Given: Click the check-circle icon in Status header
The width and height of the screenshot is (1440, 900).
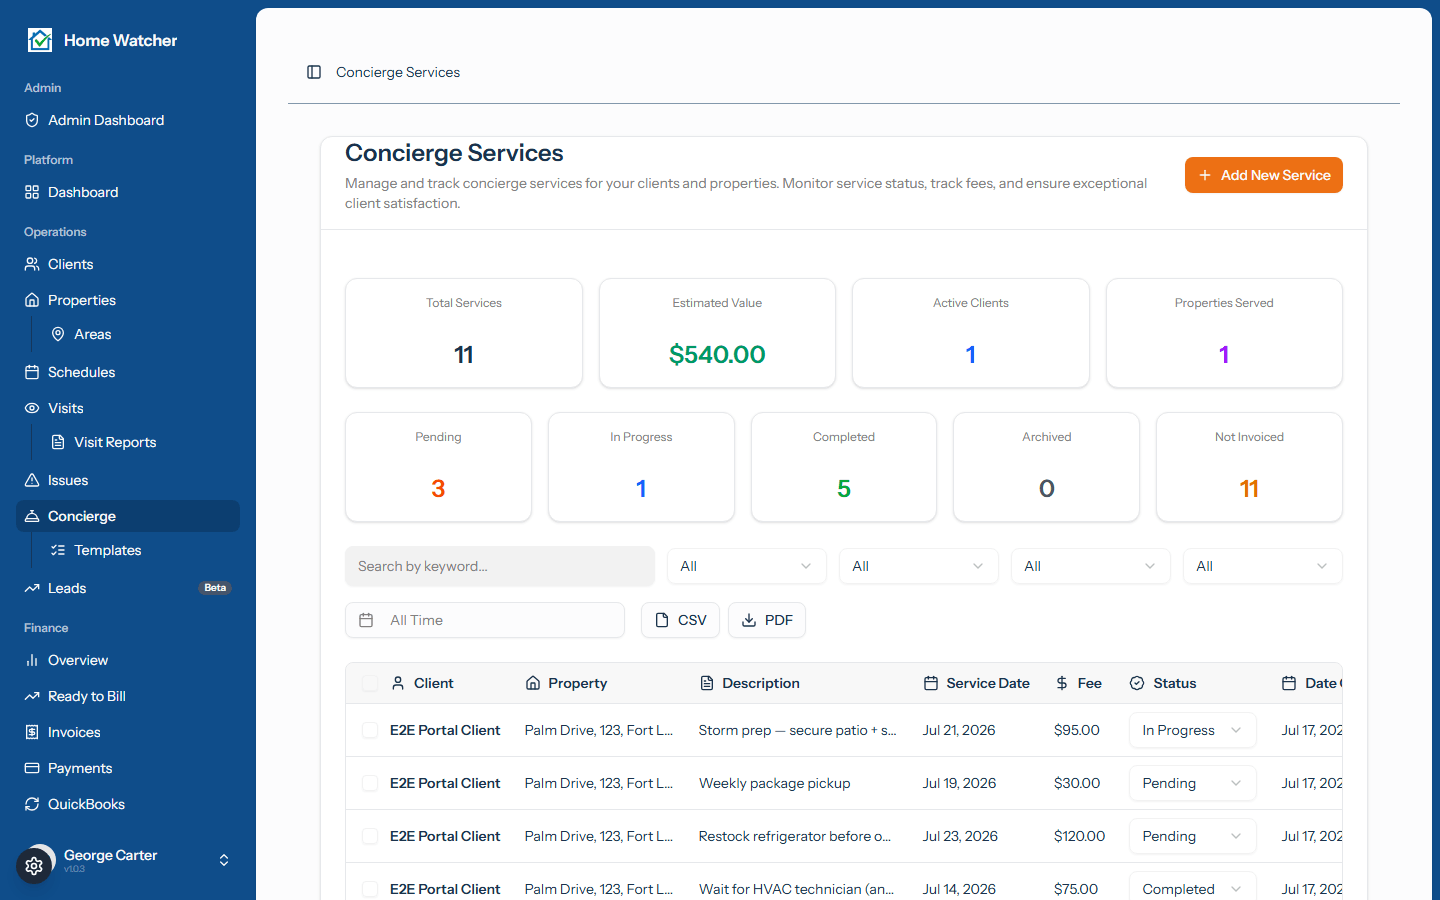Looking at the screenshot, I should click(x=1137, y=683).
